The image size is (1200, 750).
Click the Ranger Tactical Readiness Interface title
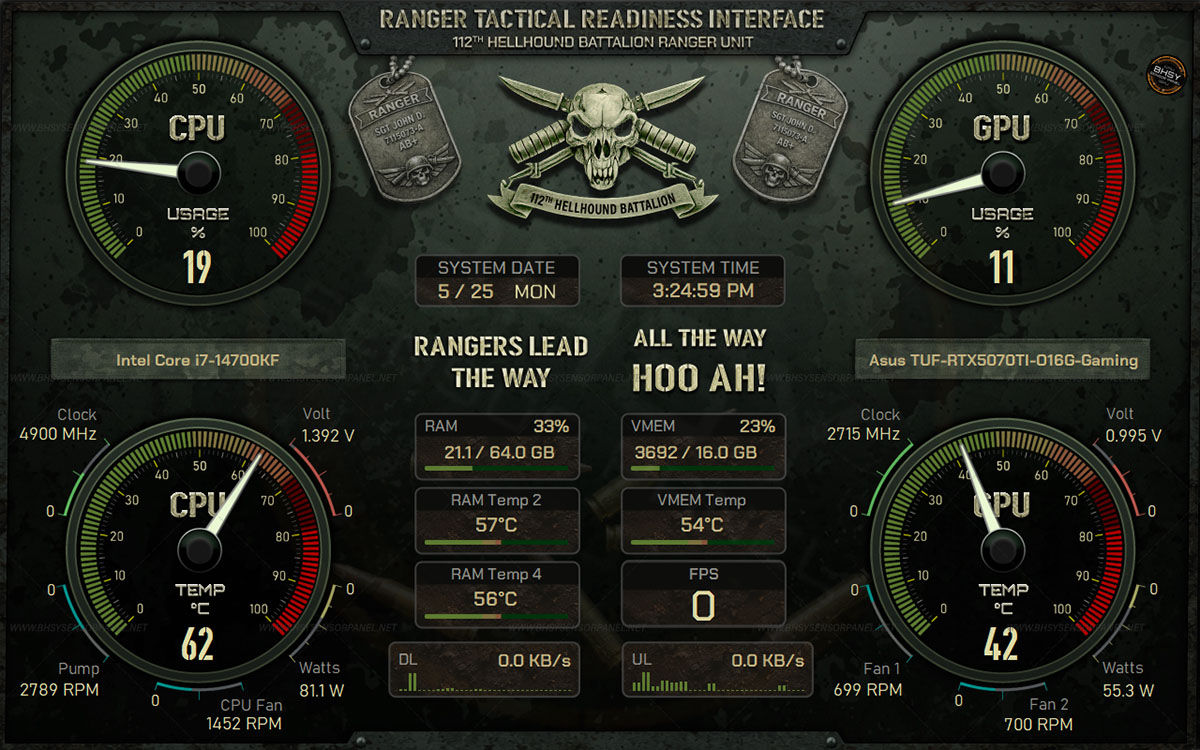click(x=602, y=19)
